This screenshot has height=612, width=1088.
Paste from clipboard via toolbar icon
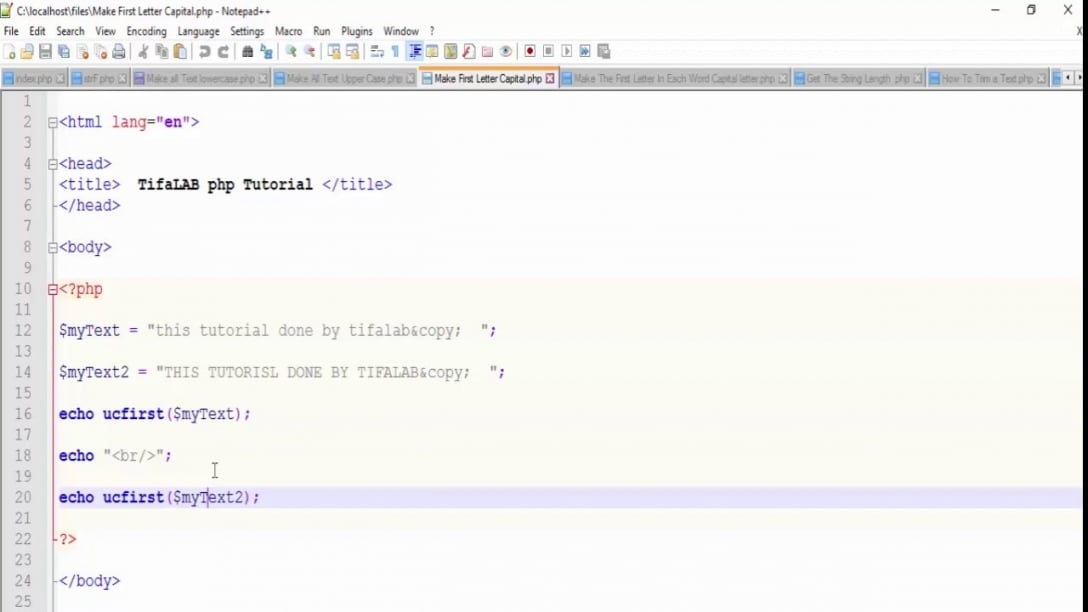[x=180, y=51]
